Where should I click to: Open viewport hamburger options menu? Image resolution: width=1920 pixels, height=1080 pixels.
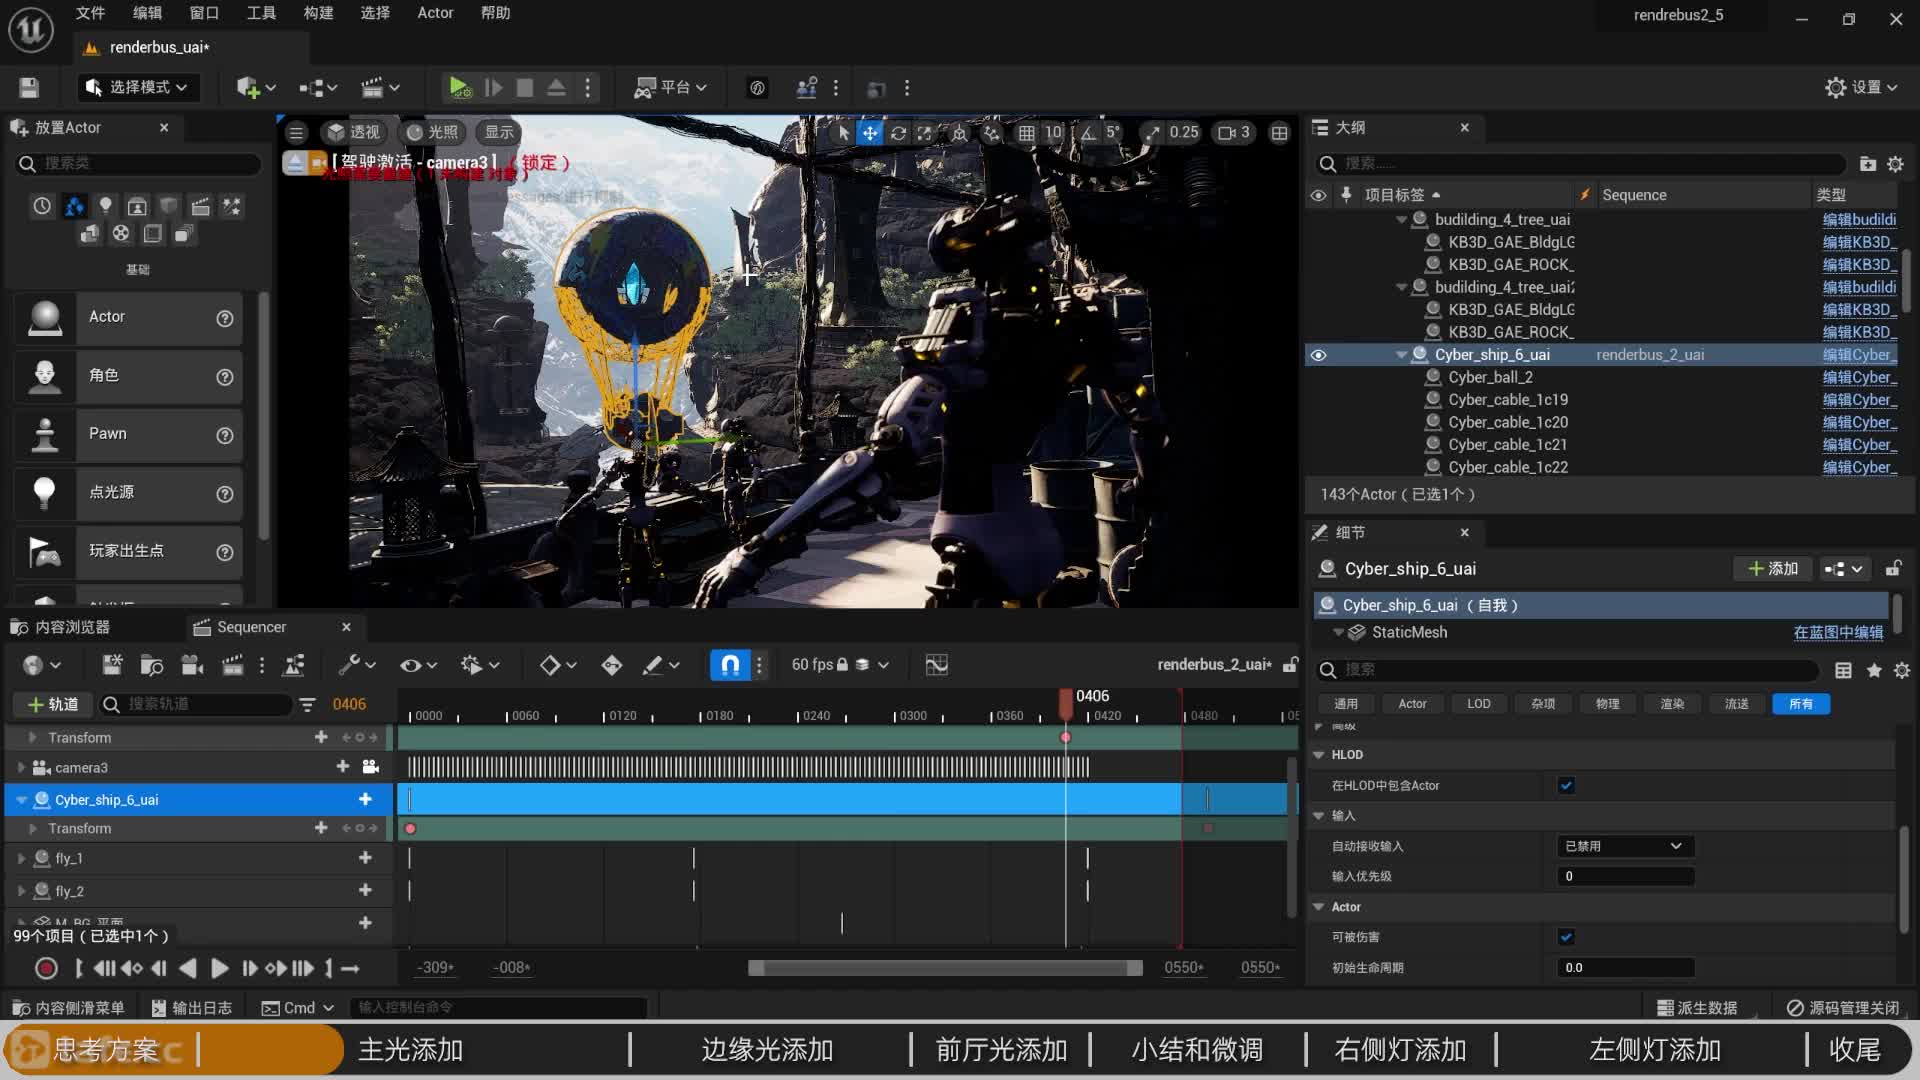click(x=296, y=133)
